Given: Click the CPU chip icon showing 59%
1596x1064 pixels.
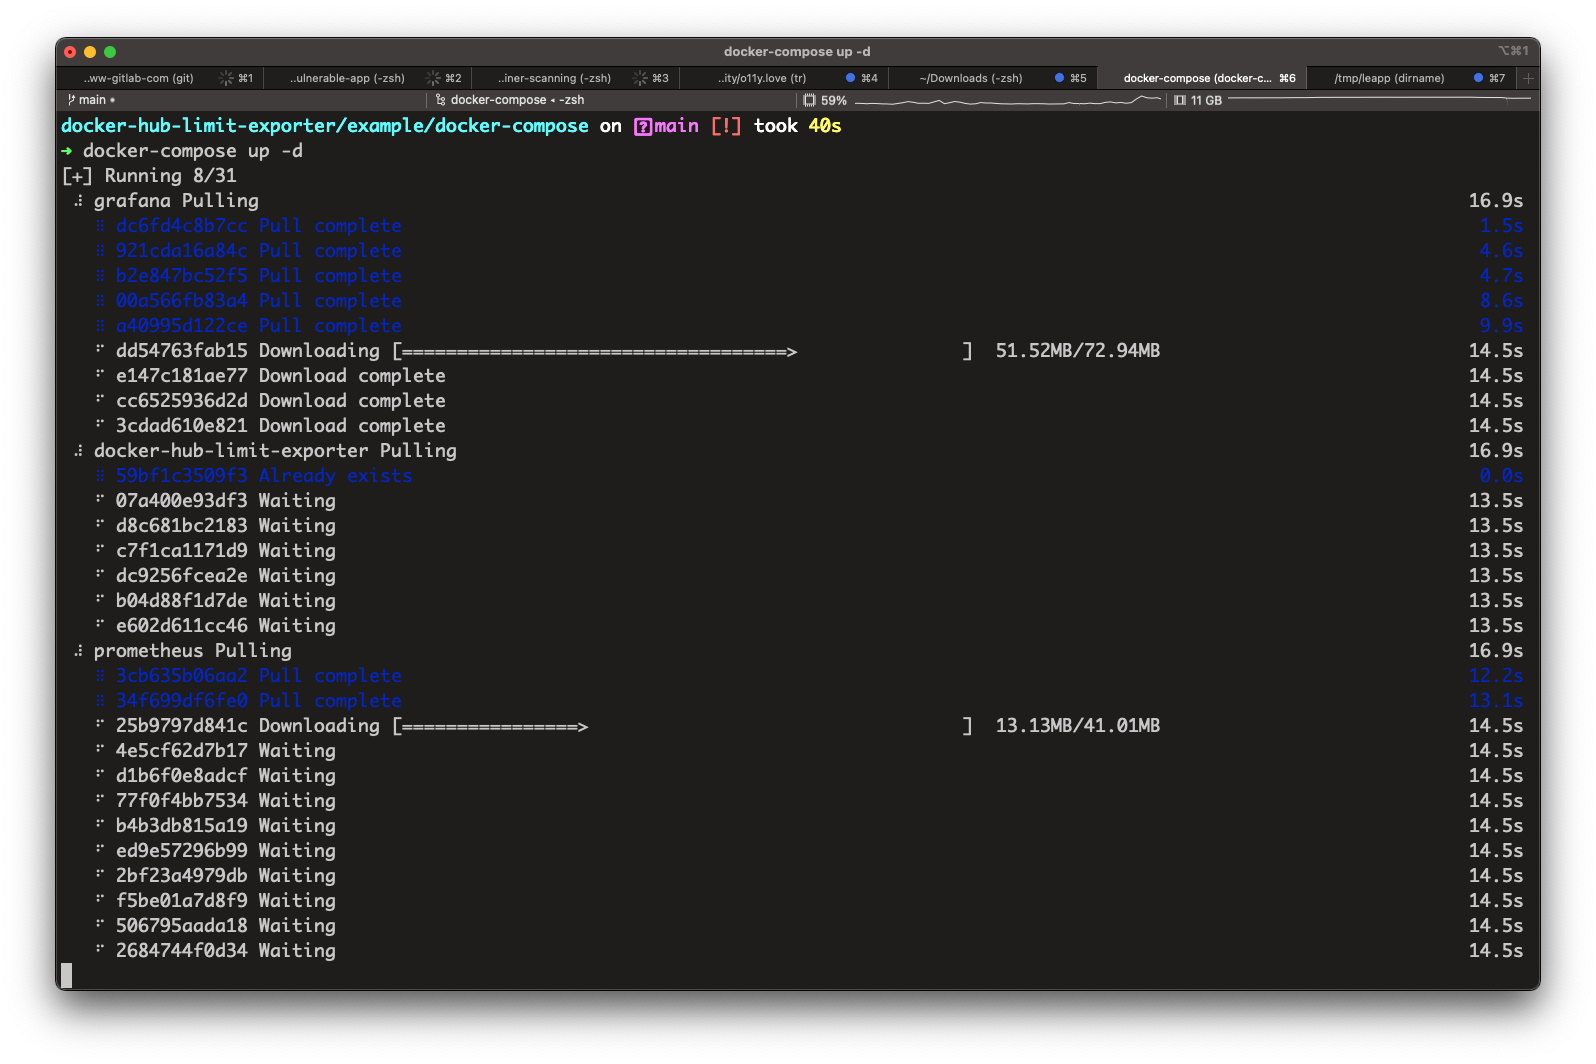Looking at the screenshot, I should click(809, 100).
